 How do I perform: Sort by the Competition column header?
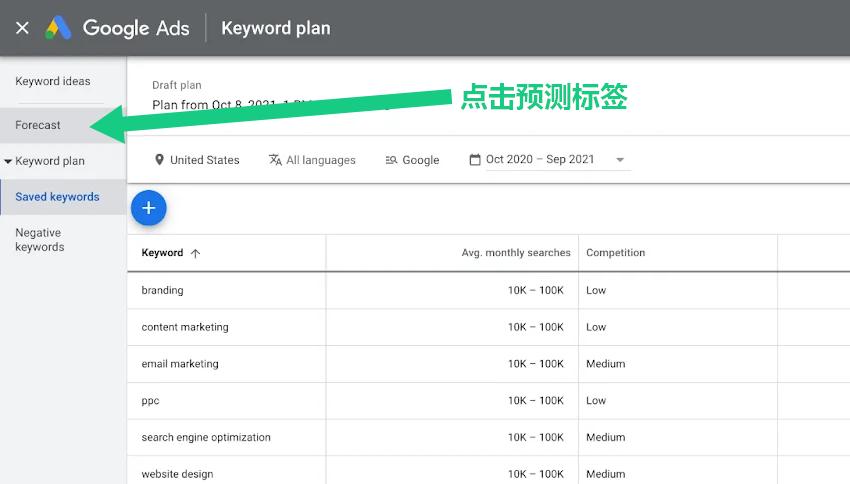tap(615, 253)
